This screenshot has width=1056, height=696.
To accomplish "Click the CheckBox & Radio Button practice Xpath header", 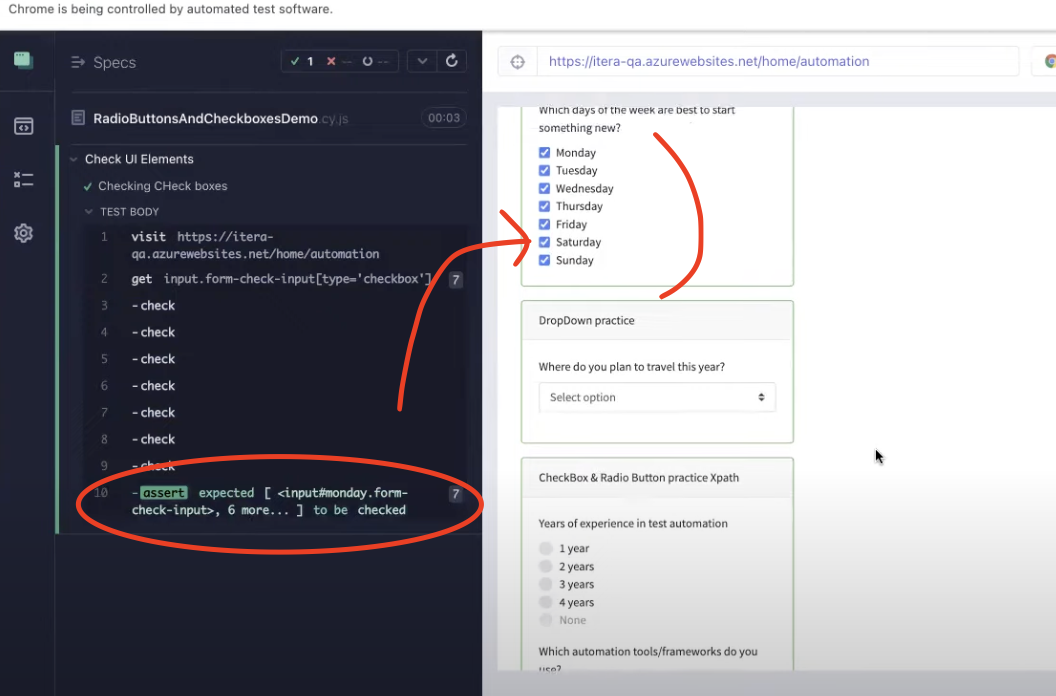I will 657,478.
